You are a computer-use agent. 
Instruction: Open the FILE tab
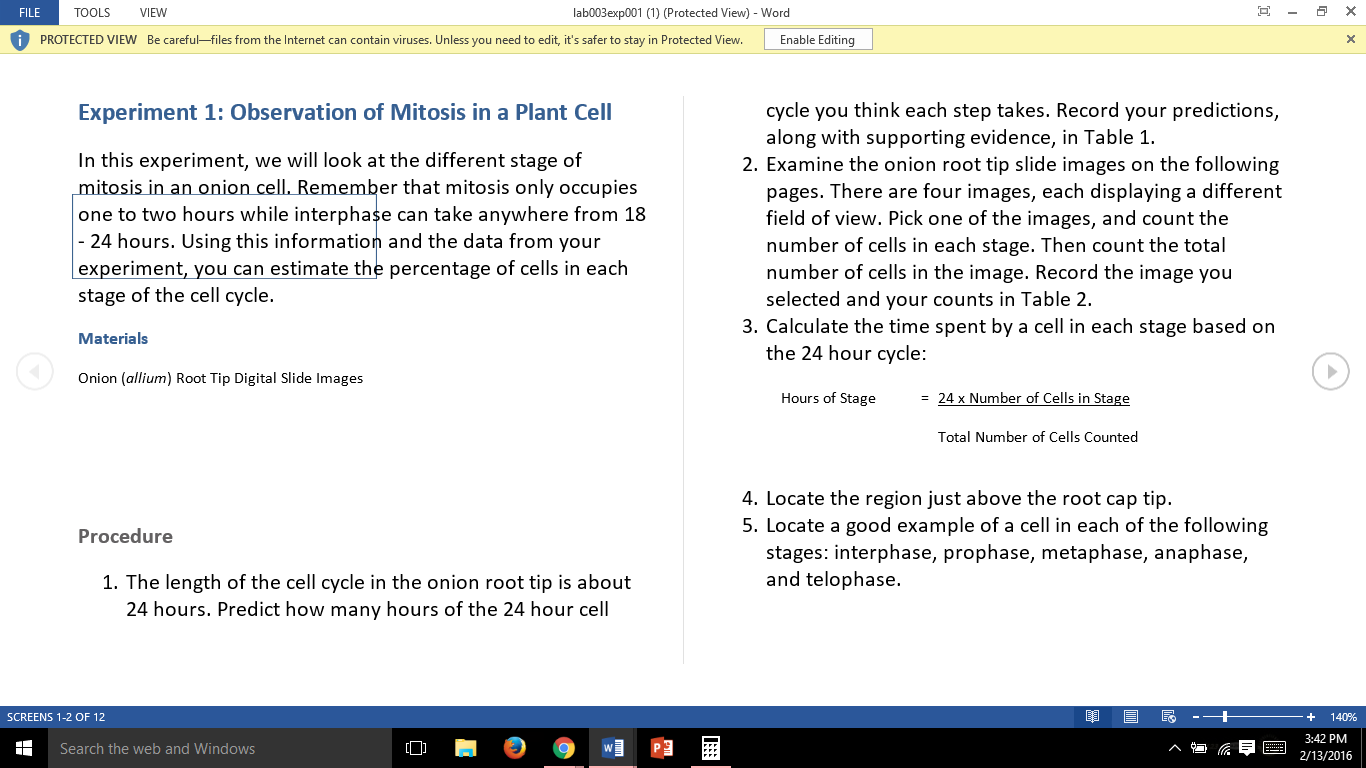[x=29, y=13]
